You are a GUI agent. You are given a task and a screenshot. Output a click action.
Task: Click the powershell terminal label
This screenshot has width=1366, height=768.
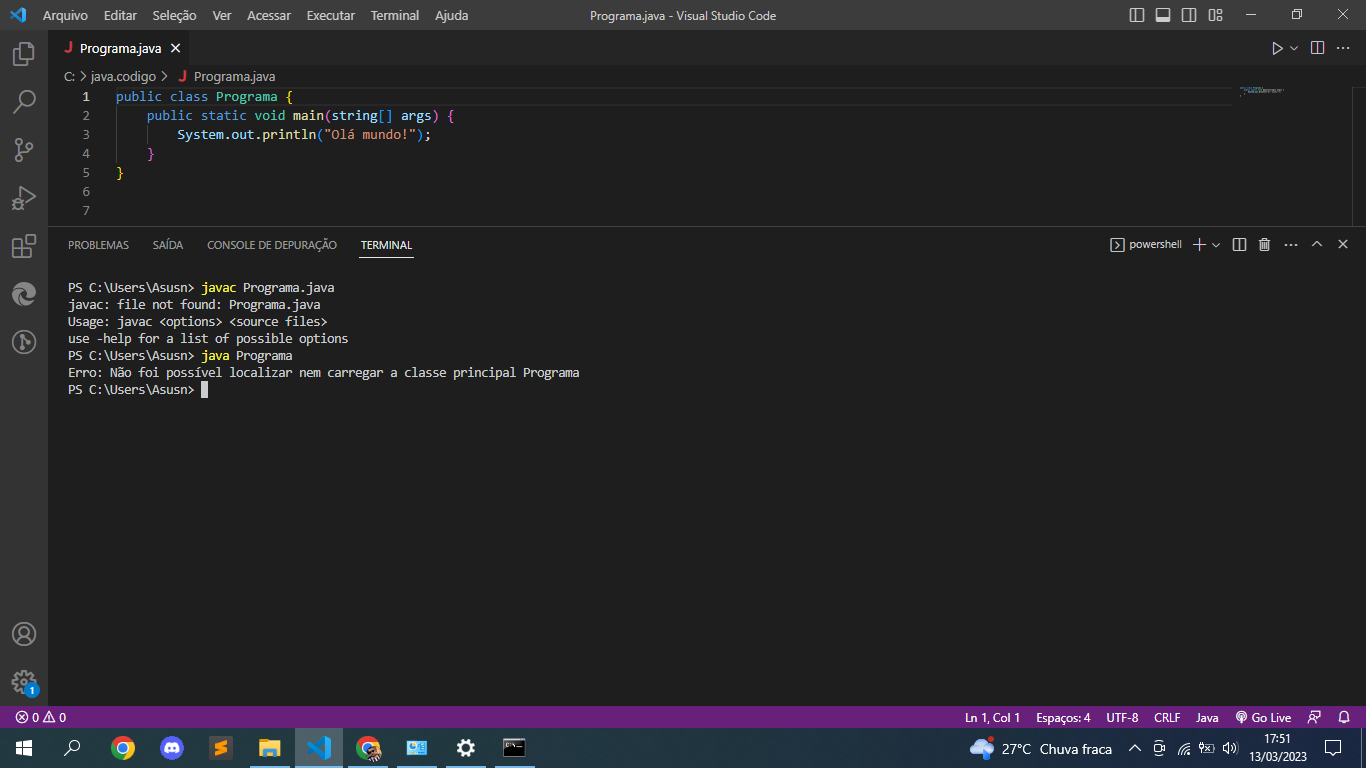[x=1146, y=244]
